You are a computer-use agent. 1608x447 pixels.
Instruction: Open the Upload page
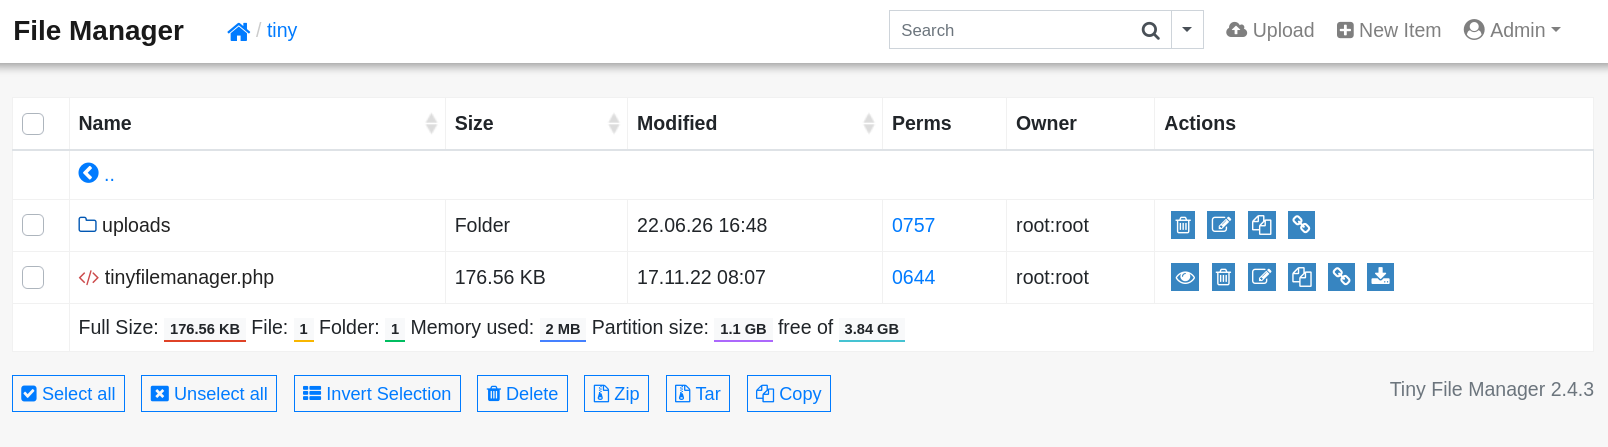[1270, 30]
